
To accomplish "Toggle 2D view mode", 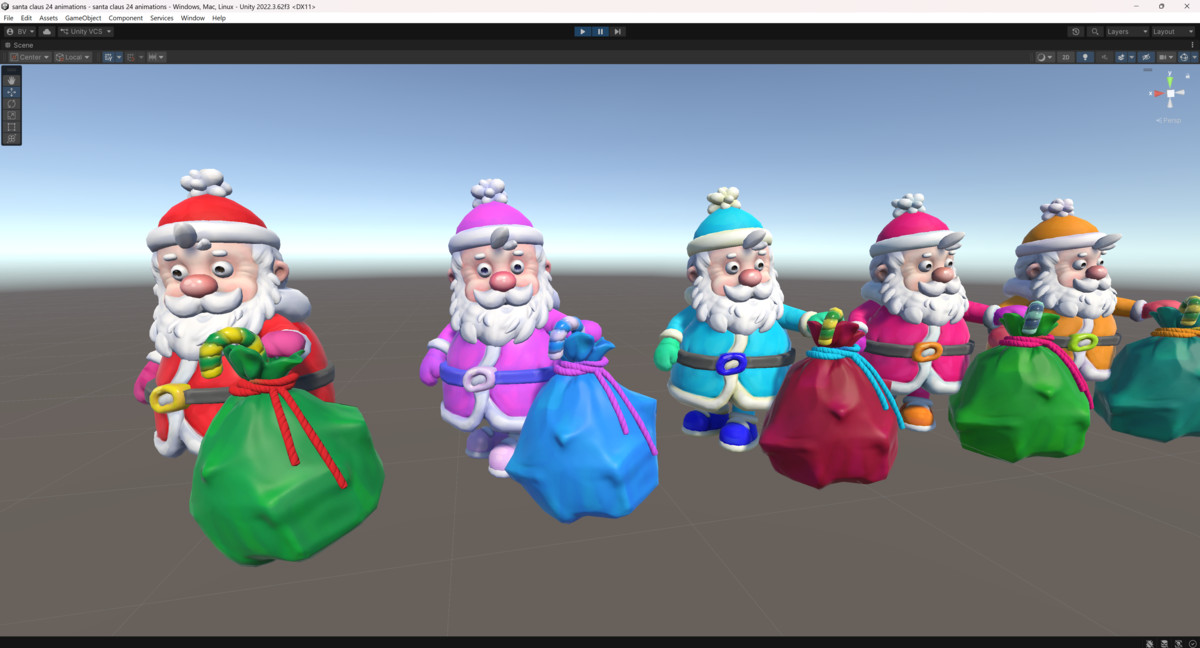I will click(1066, 57).
